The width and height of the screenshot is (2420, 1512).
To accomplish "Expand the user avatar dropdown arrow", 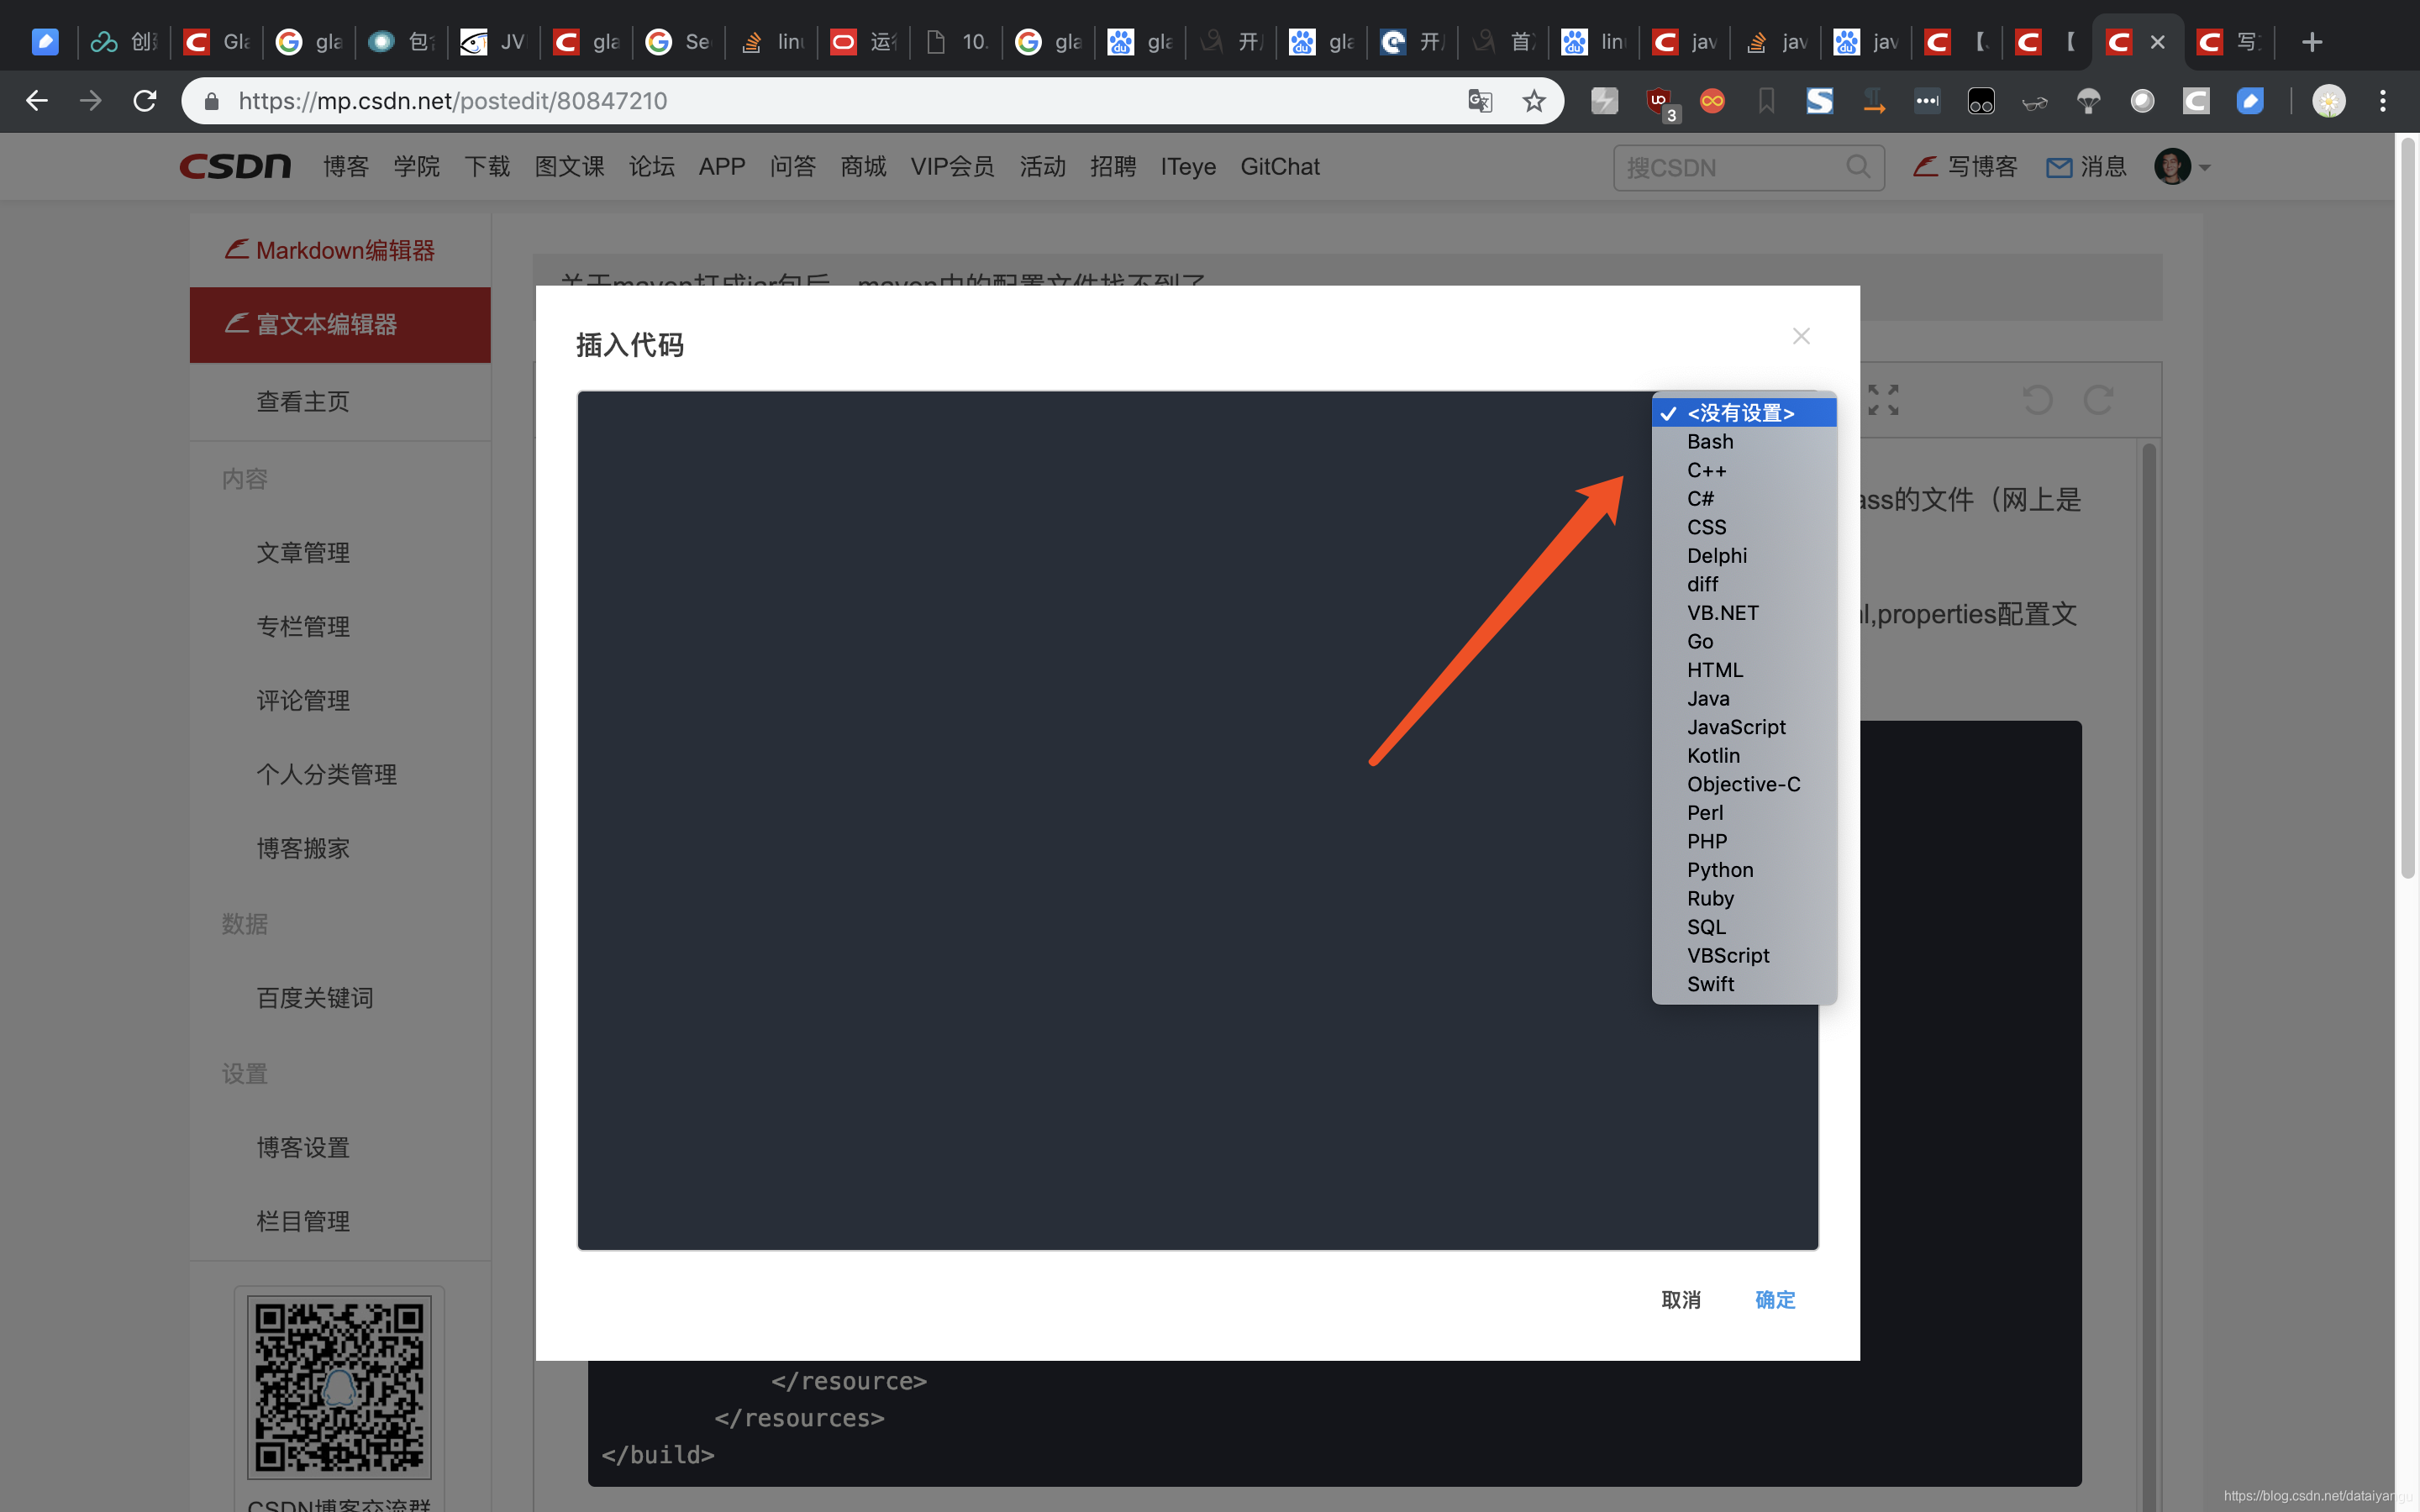I will pyautogui.click(x=2205, y=168).
